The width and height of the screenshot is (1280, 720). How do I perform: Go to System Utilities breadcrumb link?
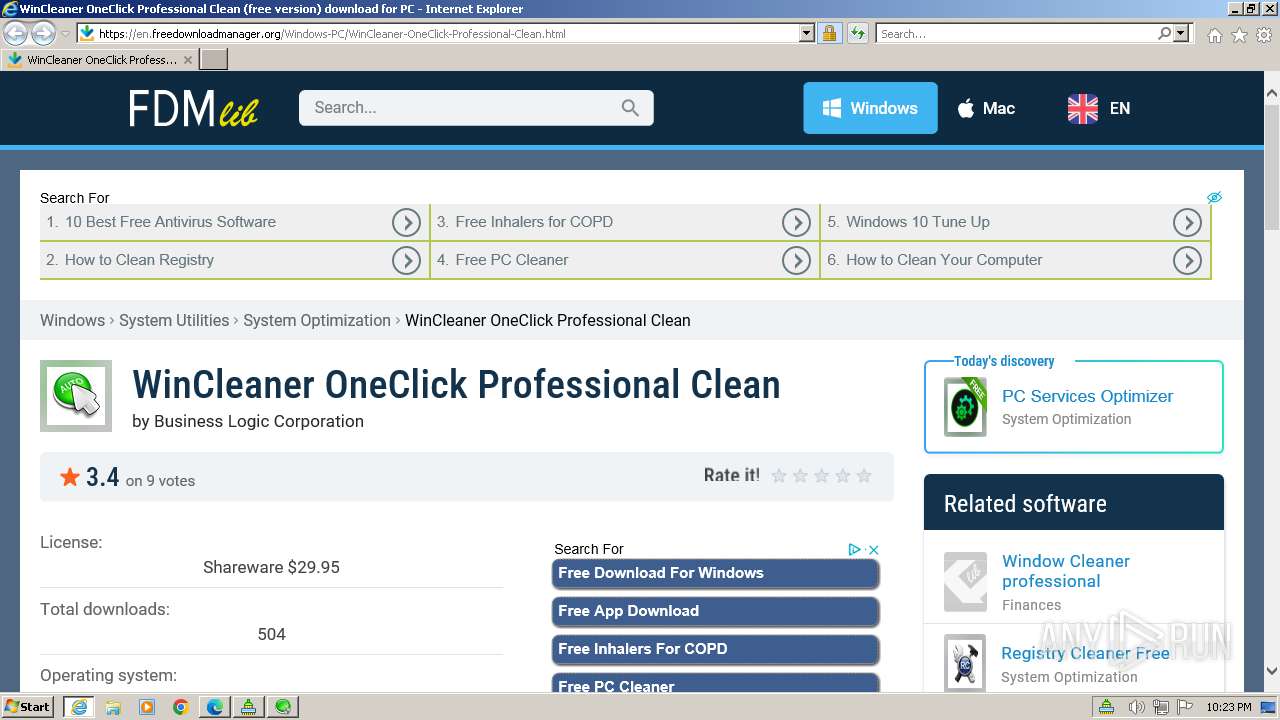coord(174,320)
